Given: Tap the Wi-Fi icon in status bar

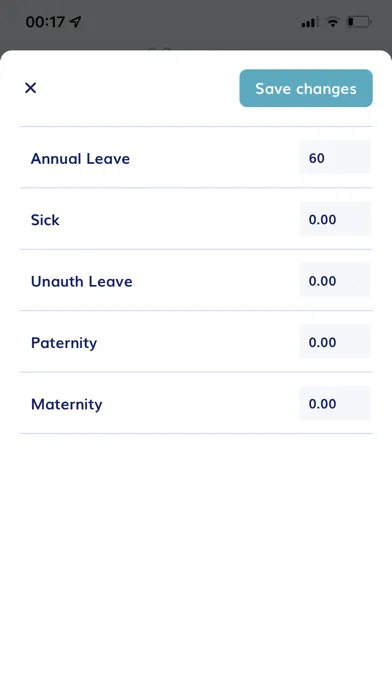Looking at the screenshot, I should point(333,22).
